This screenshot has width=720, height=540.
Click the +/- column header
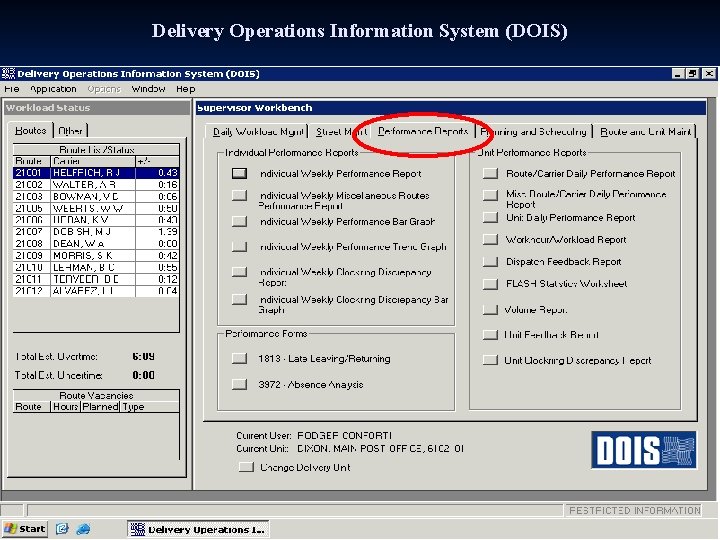click(158, 161)
